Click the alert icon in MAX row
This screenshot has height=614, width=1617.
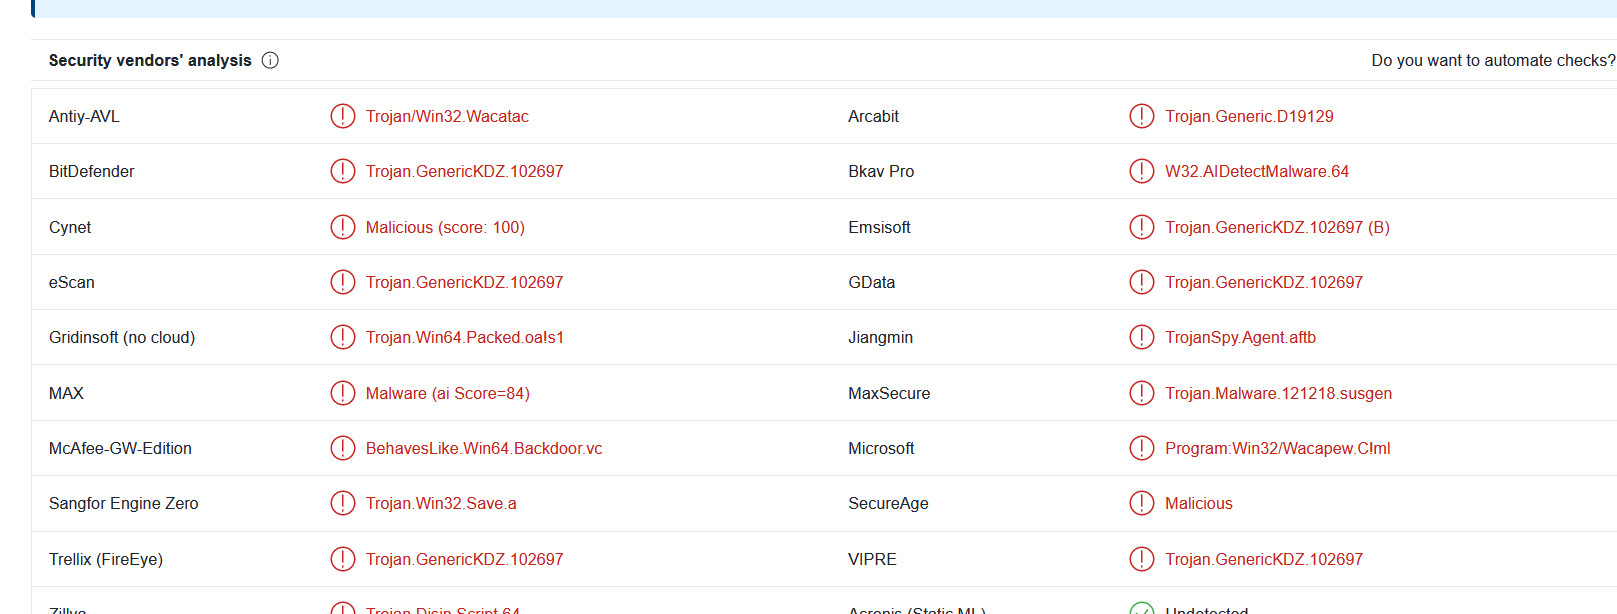pyautogui.click(x=343, y=393)
